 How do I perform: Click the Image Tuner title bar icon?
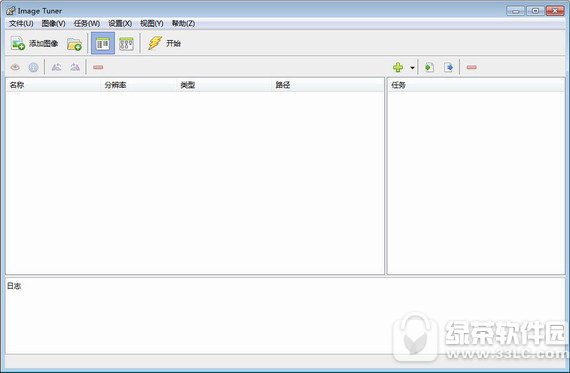[11, 11]
